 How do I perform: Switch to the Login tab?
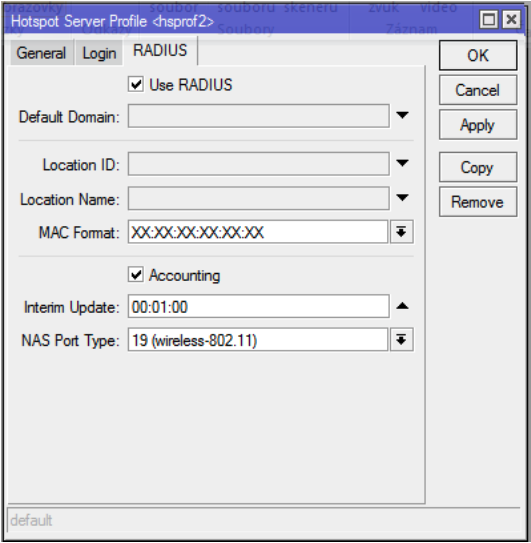[99, 53]
